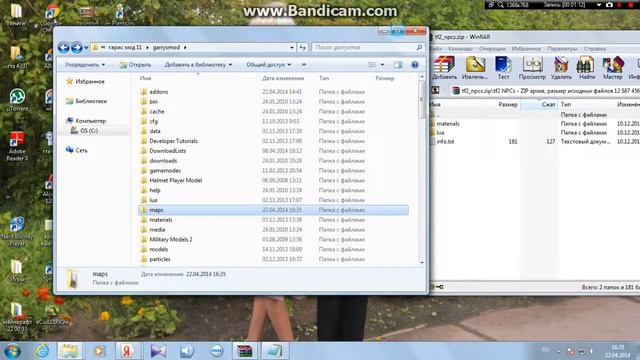
Task: Open Explorer help question-mark icon
Action: tap(415, 65)
